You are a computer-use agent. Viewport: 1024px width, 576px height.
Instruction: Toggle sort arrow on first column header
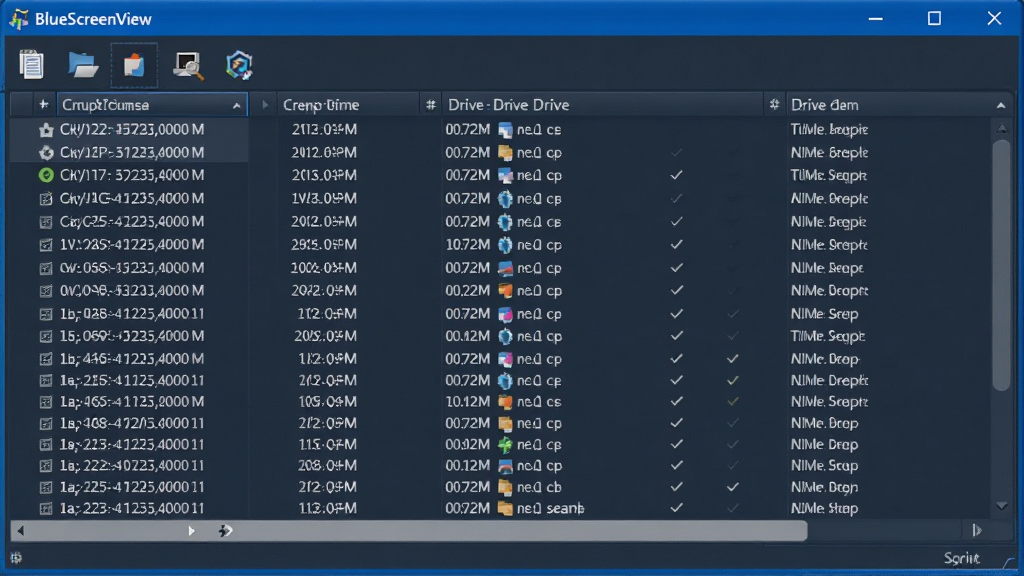[236, 106]
